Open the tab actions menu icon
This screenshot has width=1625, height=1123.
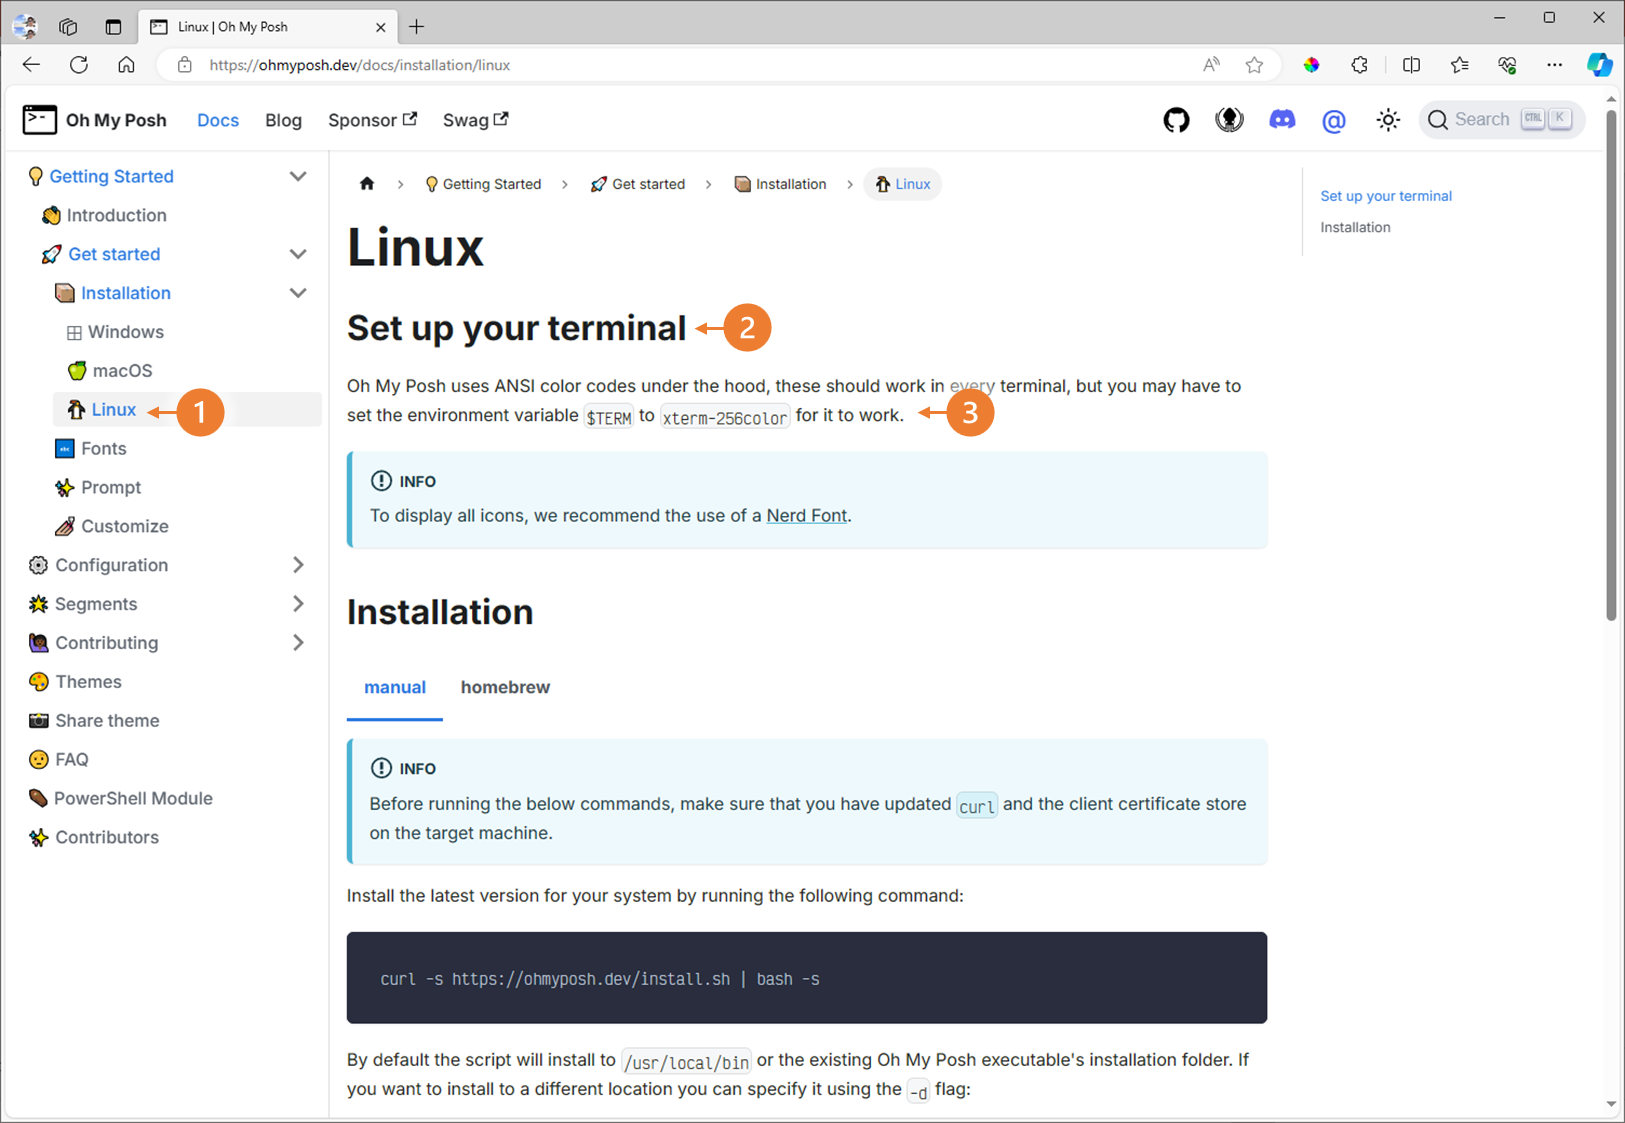[113, 27]
